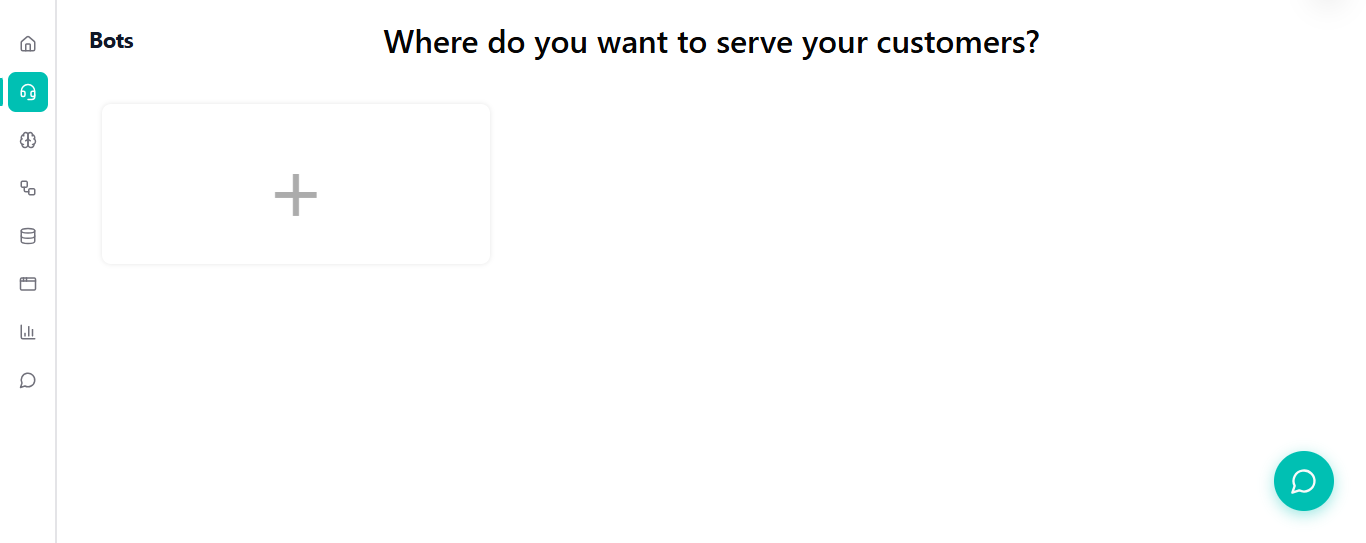Click the Bots heading
The width and height of the screenshot is (1366, 543).
(111, 41)
